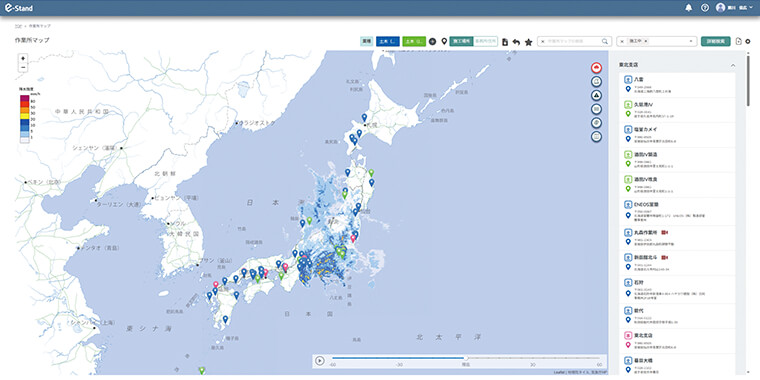The image size is (760, 380).
Task: Select the 石狩 worksite entry
Action: (677, 290)
